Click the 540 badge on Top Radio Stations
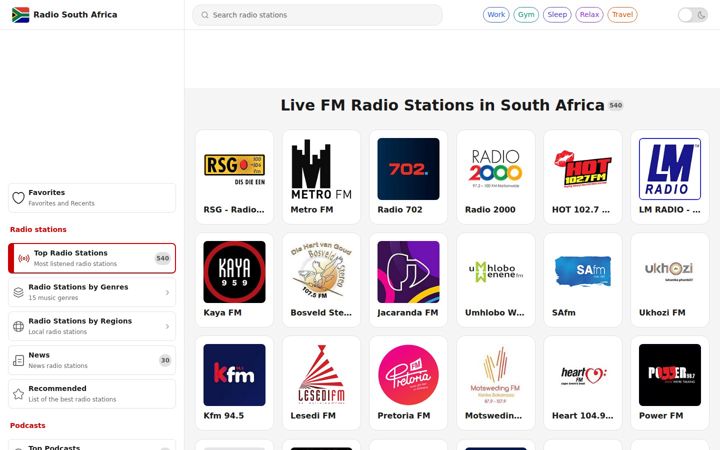Viewport: 720px width, 450px height. point(163,258)
